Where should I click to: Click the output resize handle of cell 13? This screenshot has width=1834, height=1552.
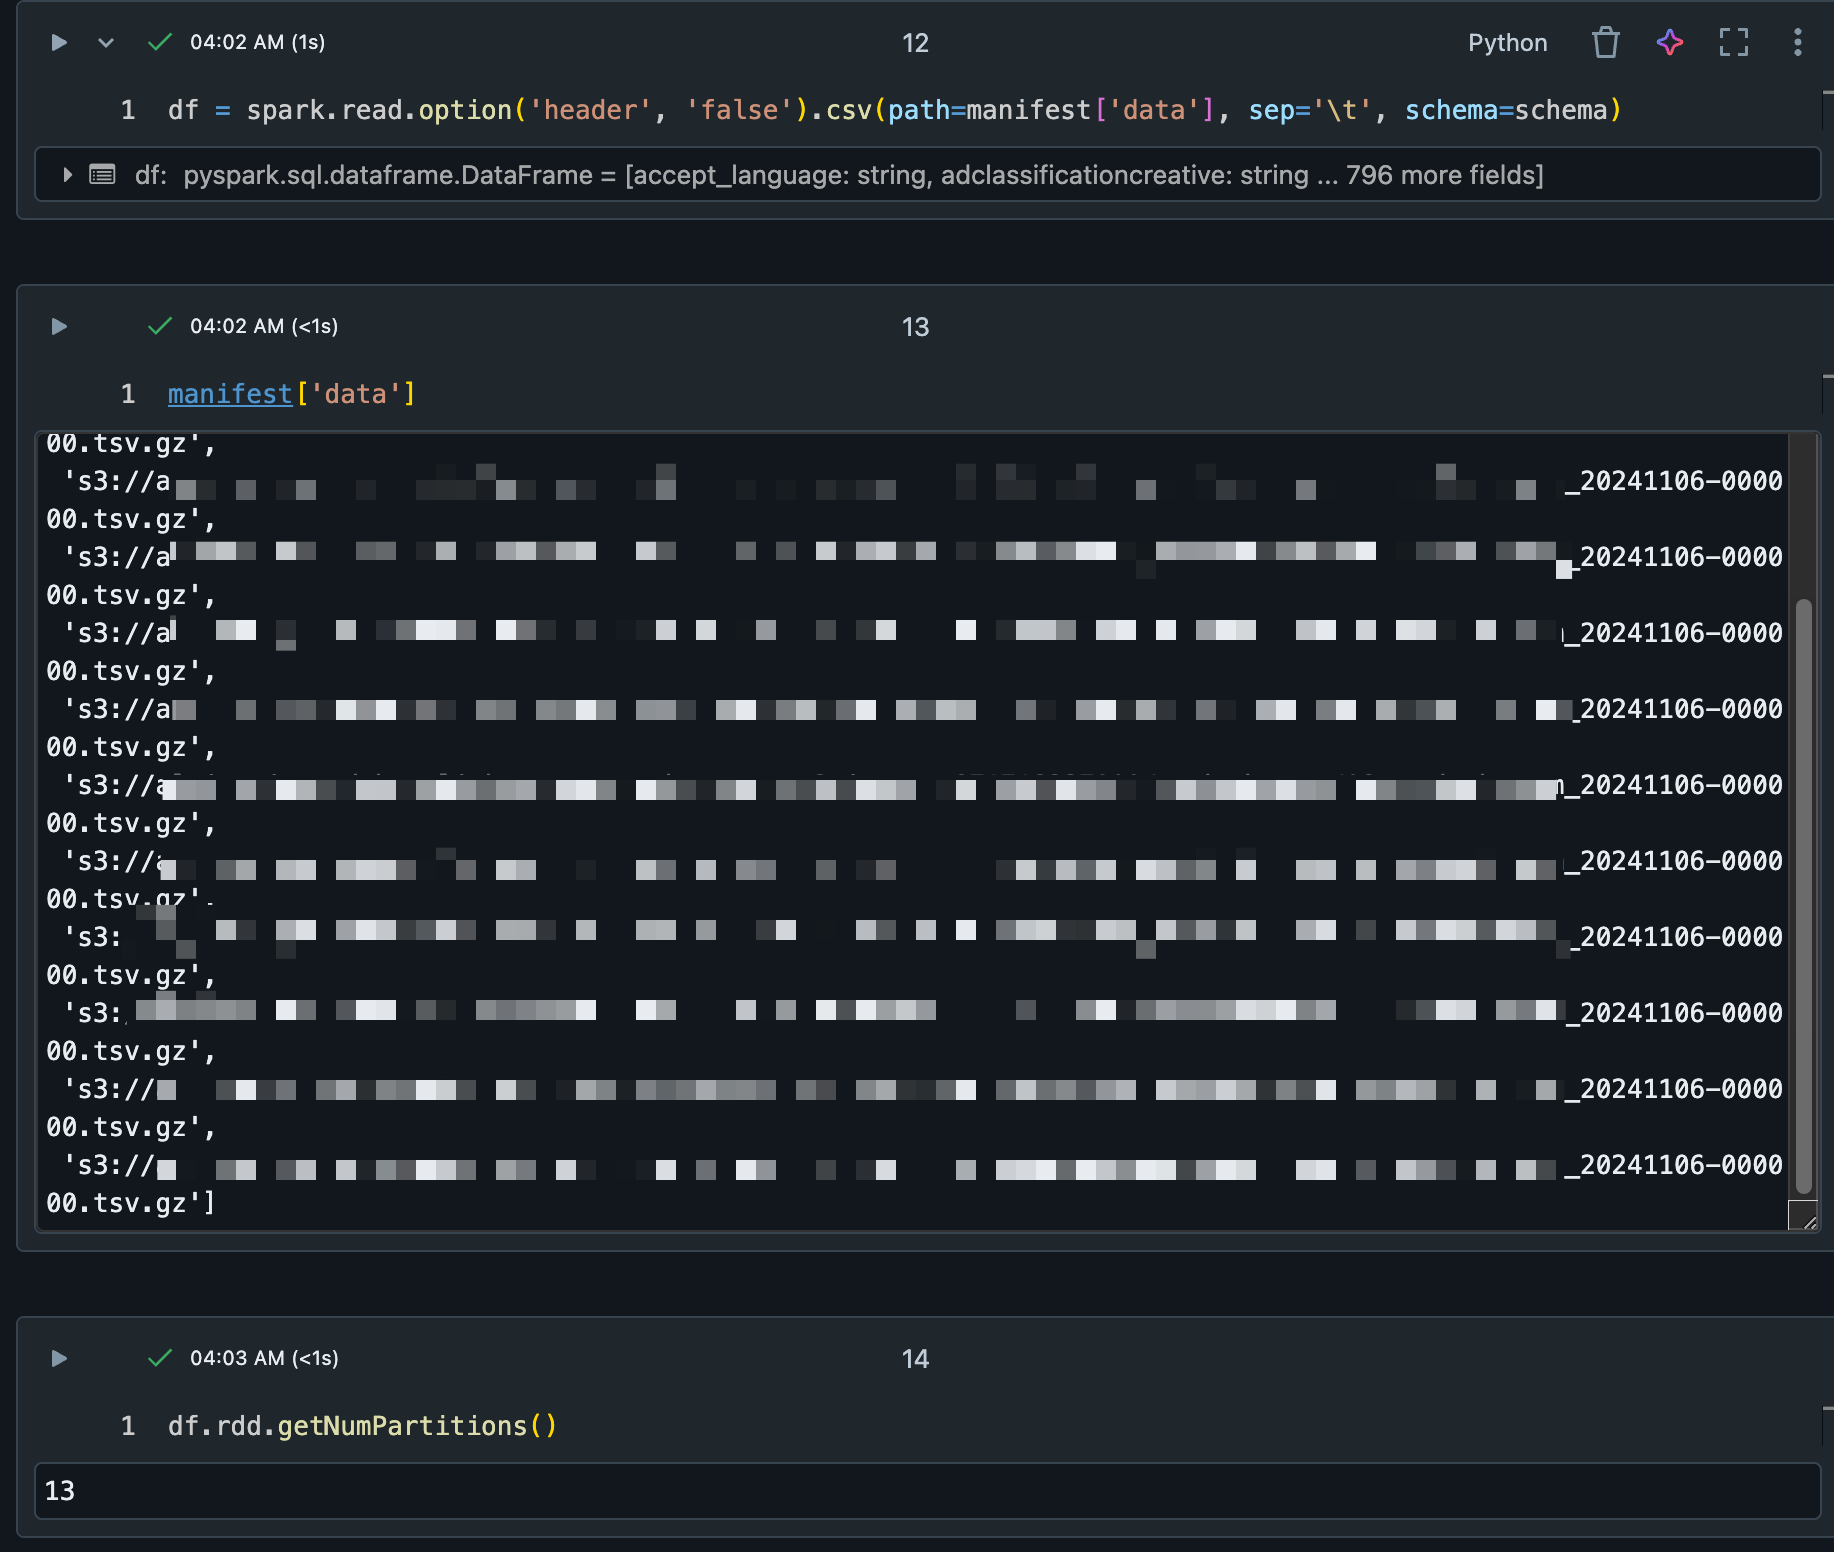[x=1803, y=1216]
